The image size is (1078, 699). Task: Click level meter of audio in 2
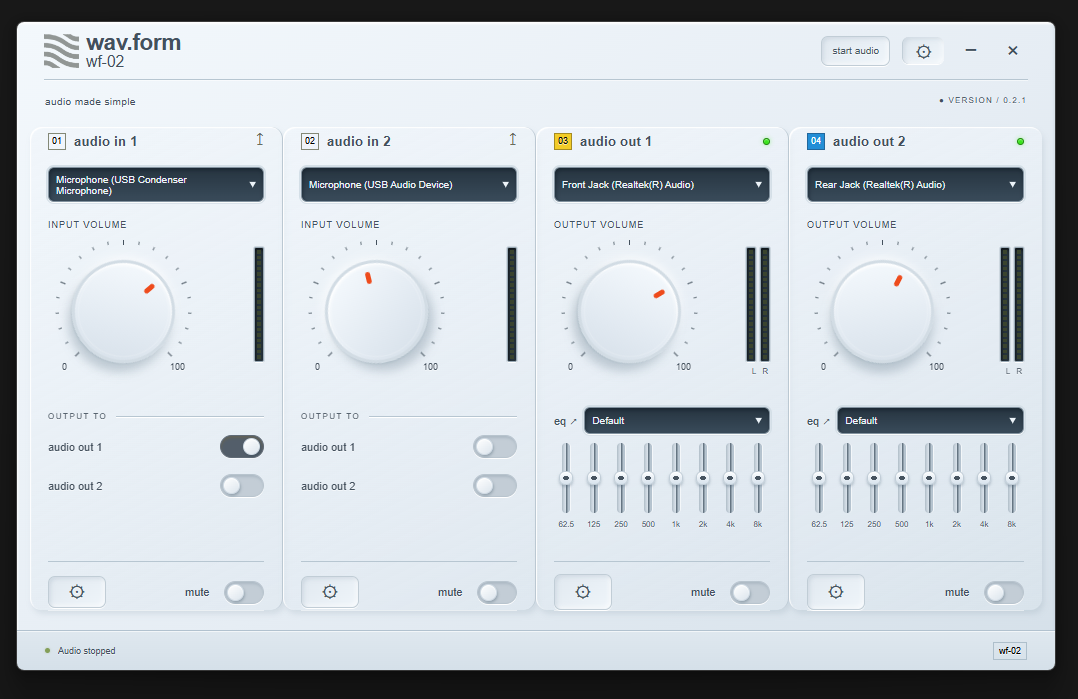(512, 304)
